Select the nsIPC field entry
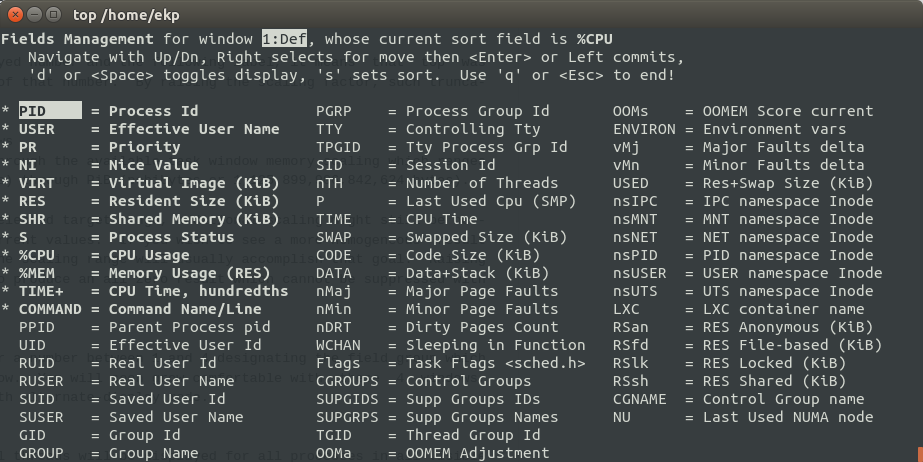 [743, 201]
